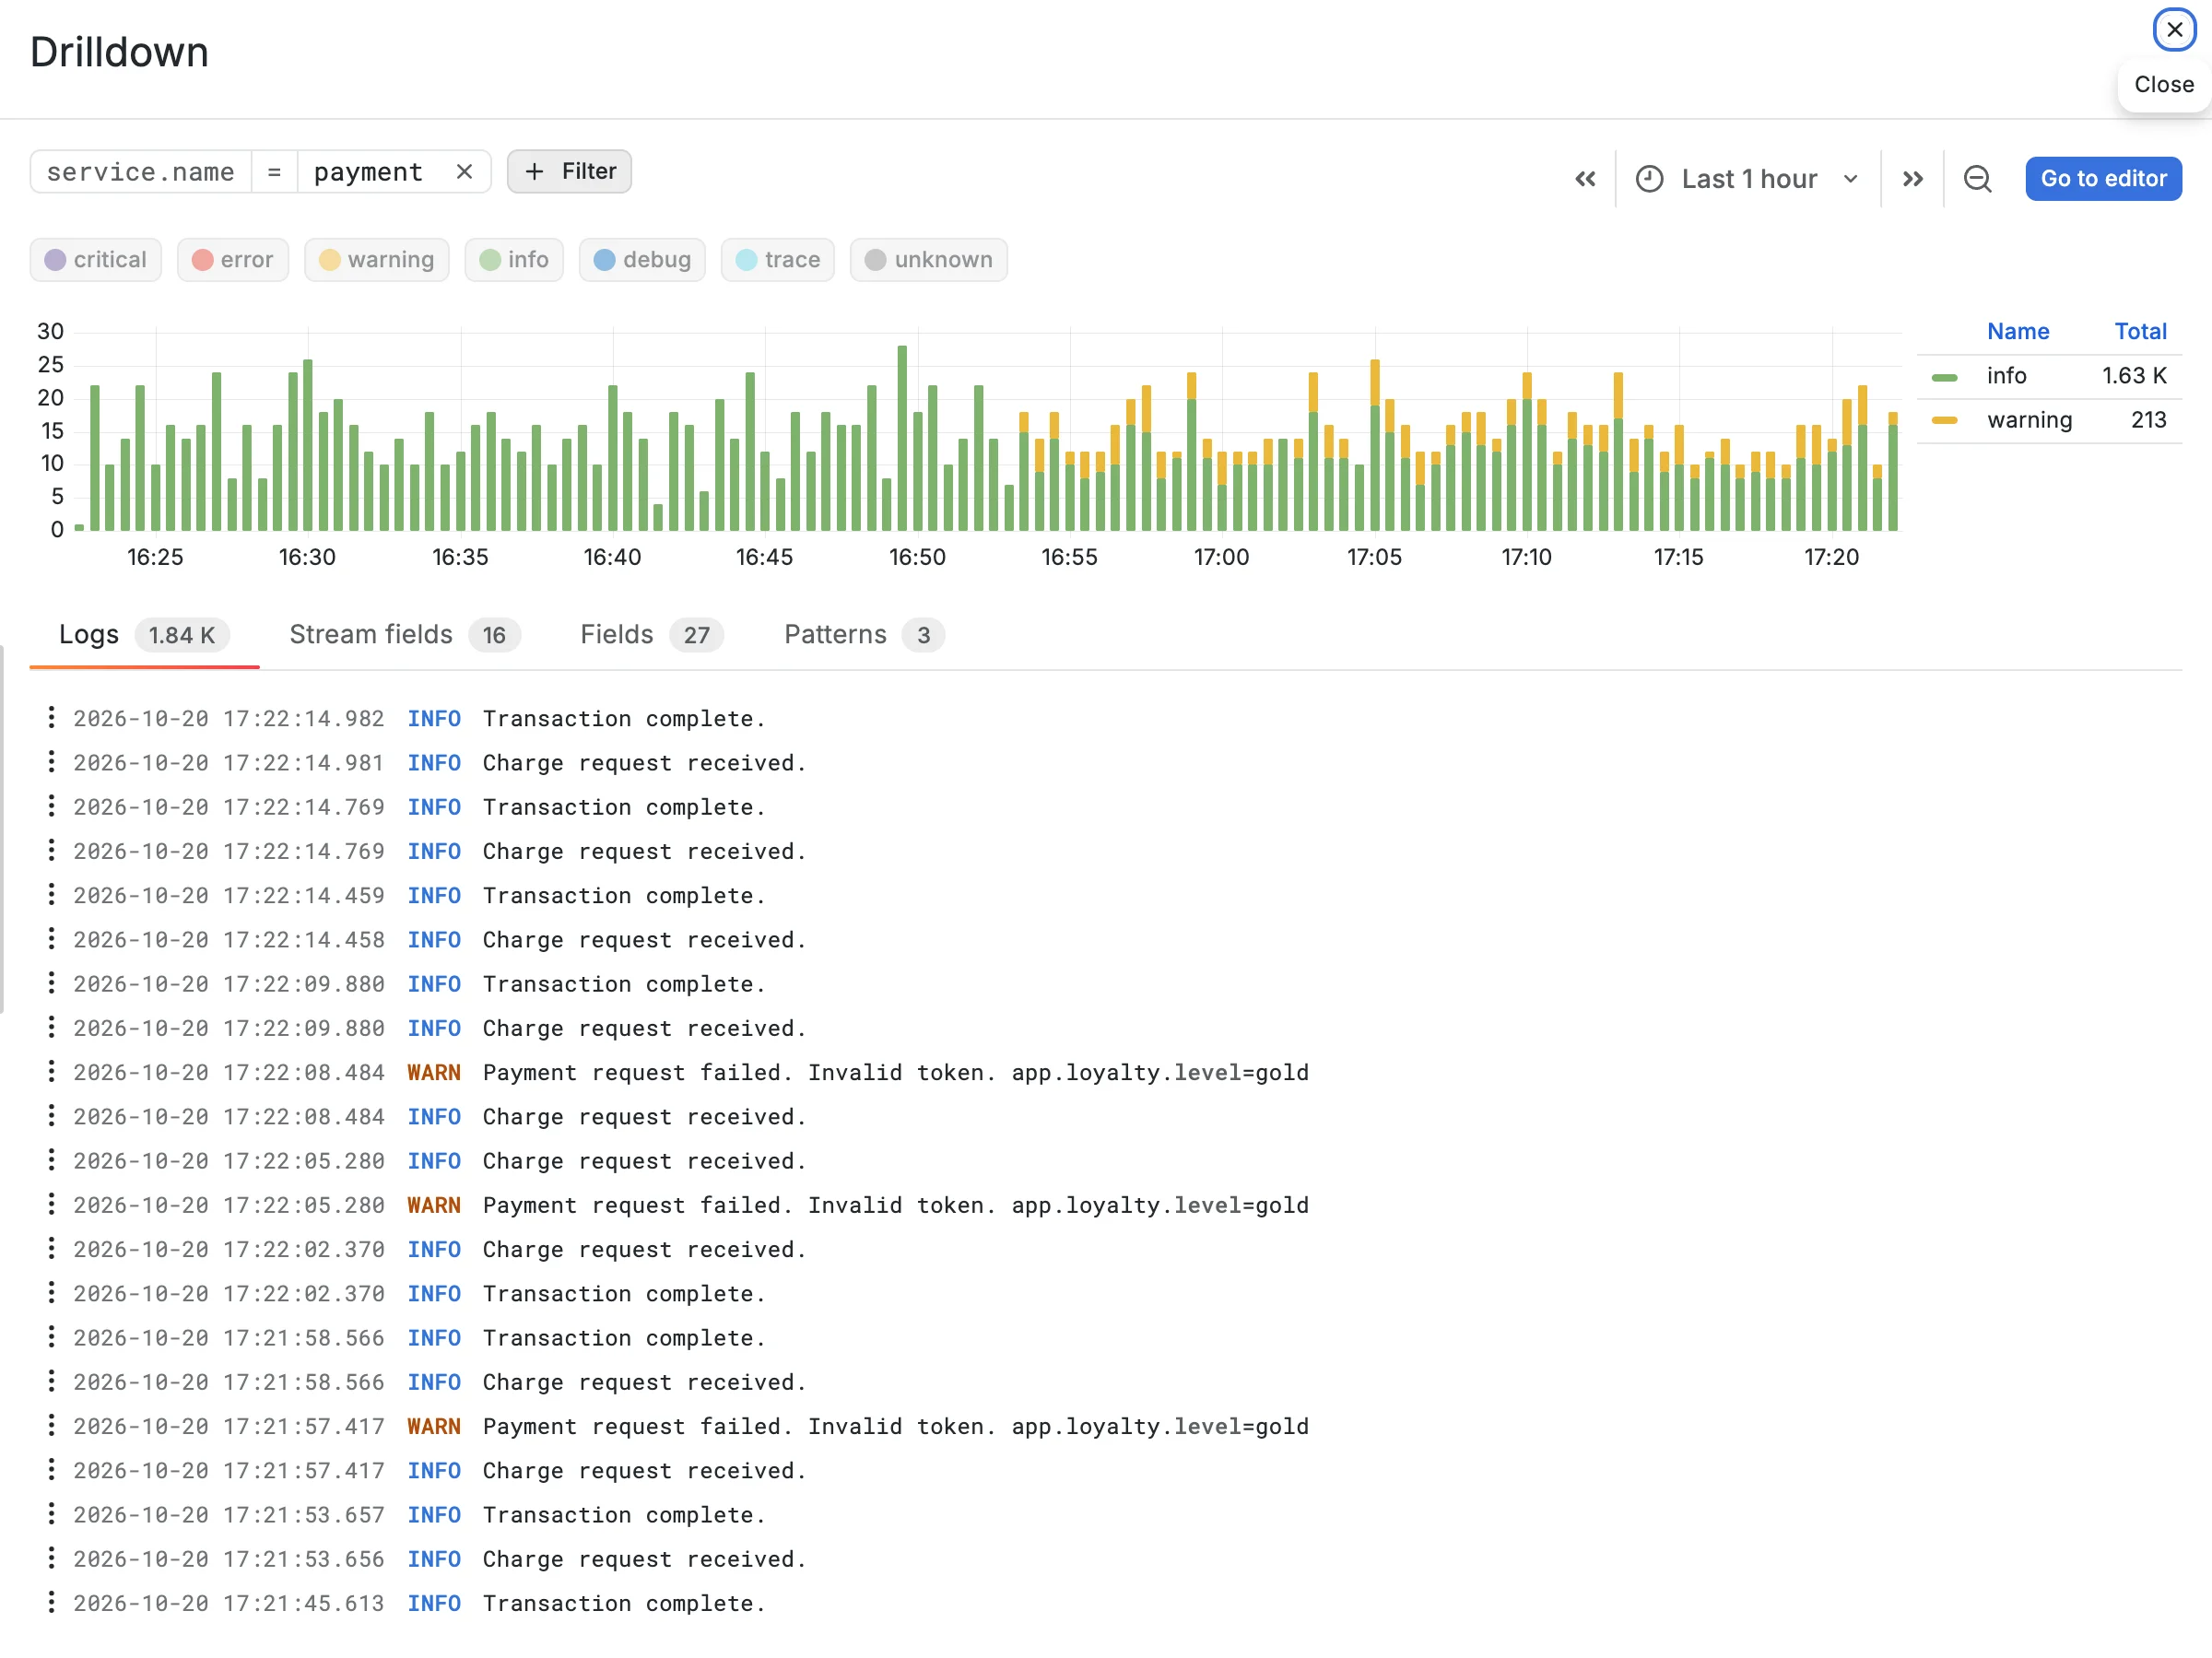Open row menu for 17:22:05.280 WARN entry
This screenshot has height=1658, width=2212.
(x=51, y=1205)
